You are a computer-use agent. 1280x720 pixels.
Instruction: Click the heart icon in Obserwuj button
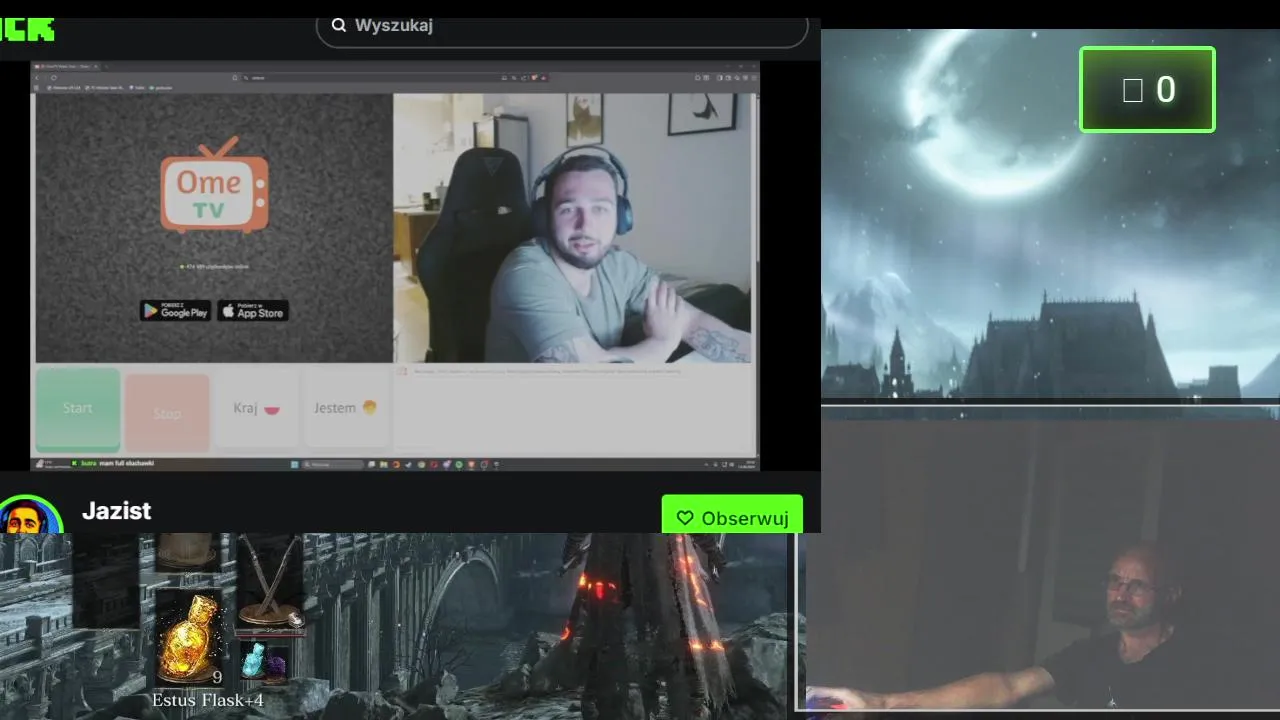point(685,518)
